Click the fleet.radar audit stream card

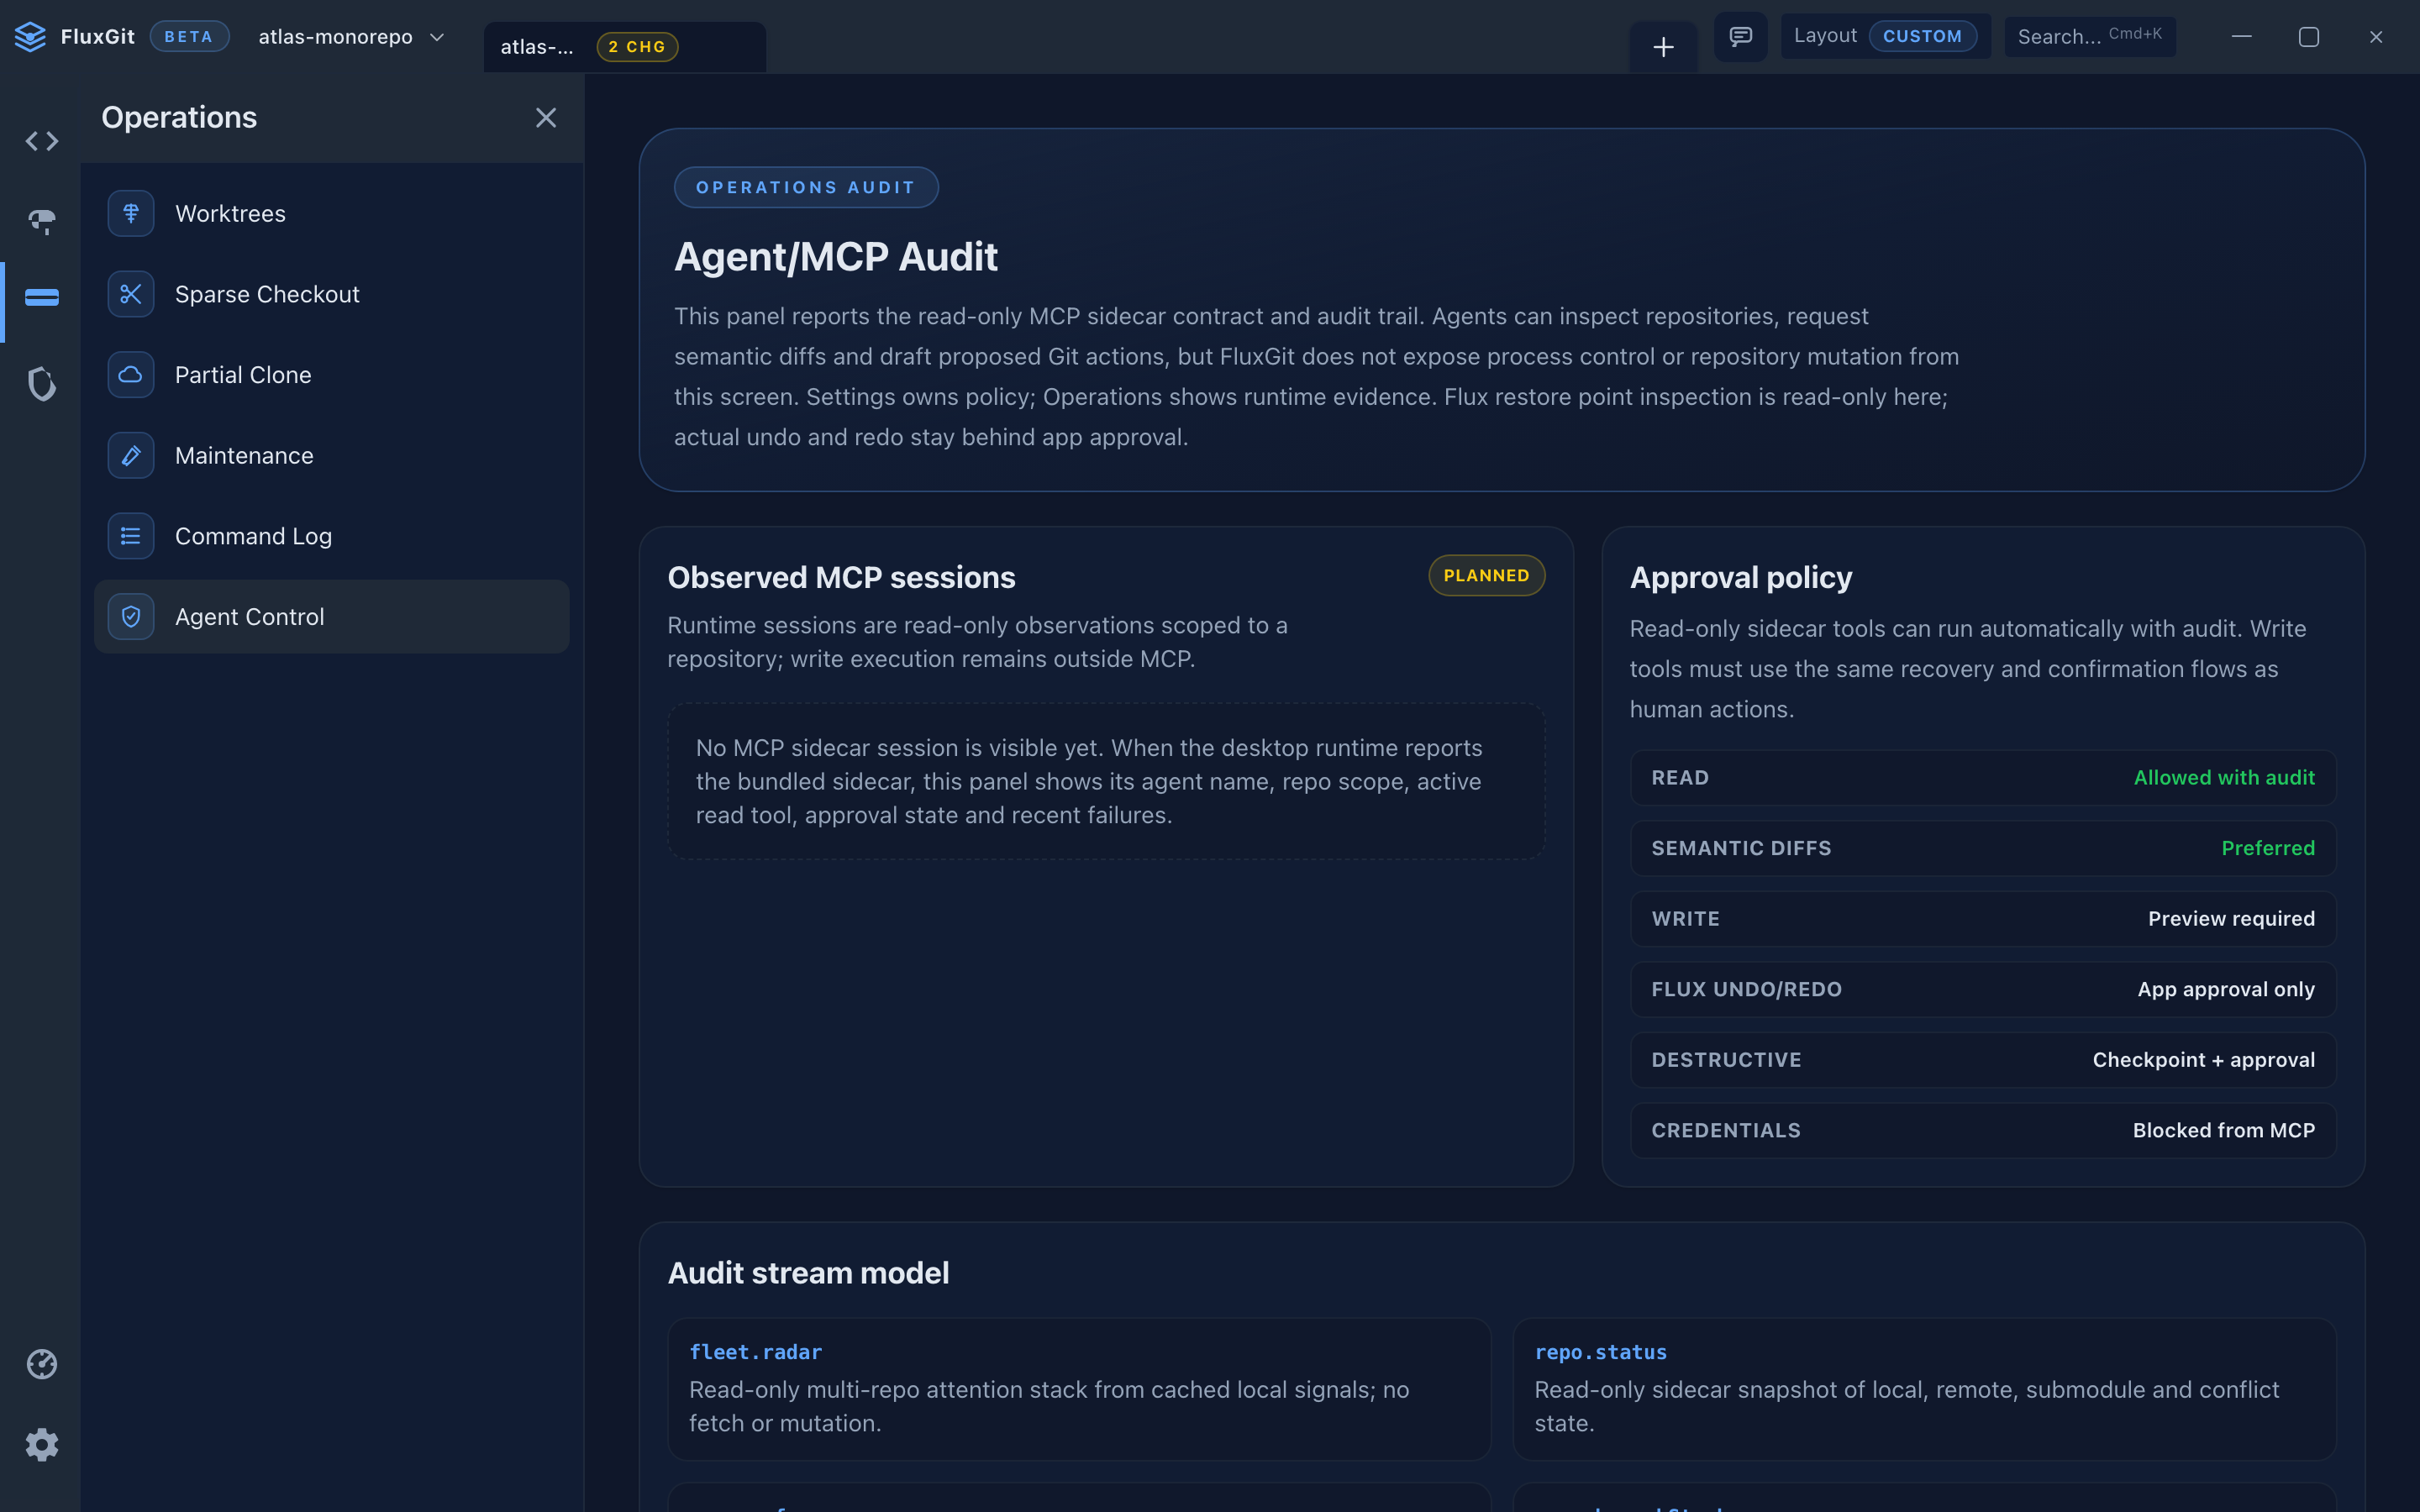click(1079, 1389)
